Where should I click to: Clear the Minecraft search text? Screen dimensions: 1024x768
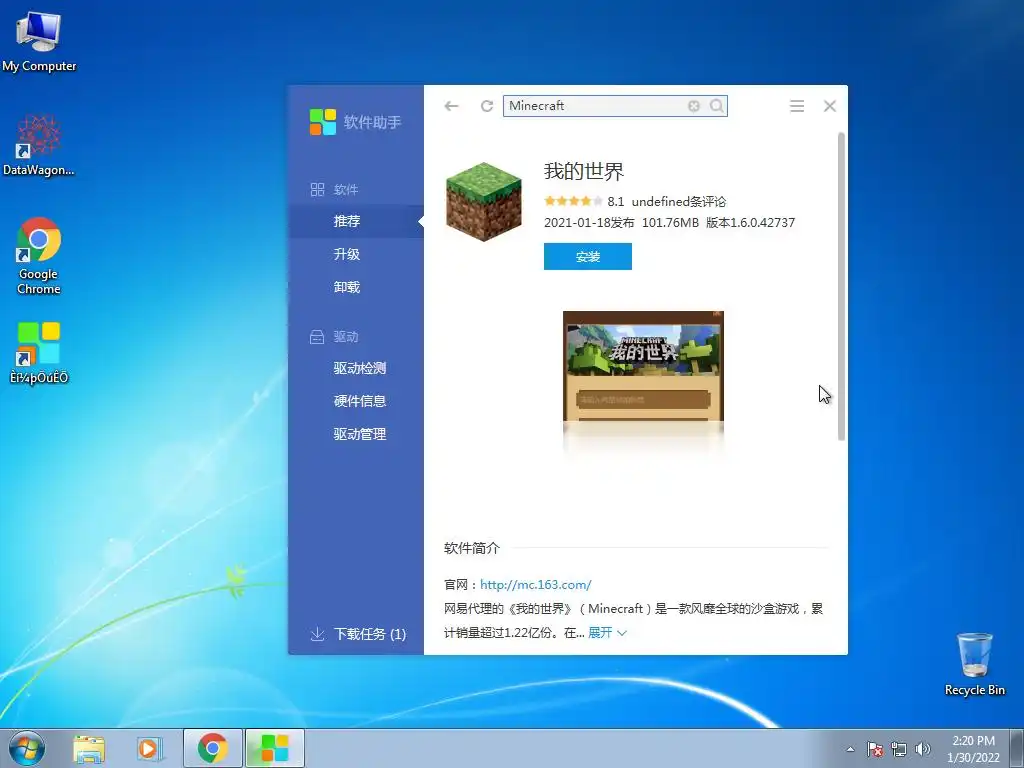(694, 106)
